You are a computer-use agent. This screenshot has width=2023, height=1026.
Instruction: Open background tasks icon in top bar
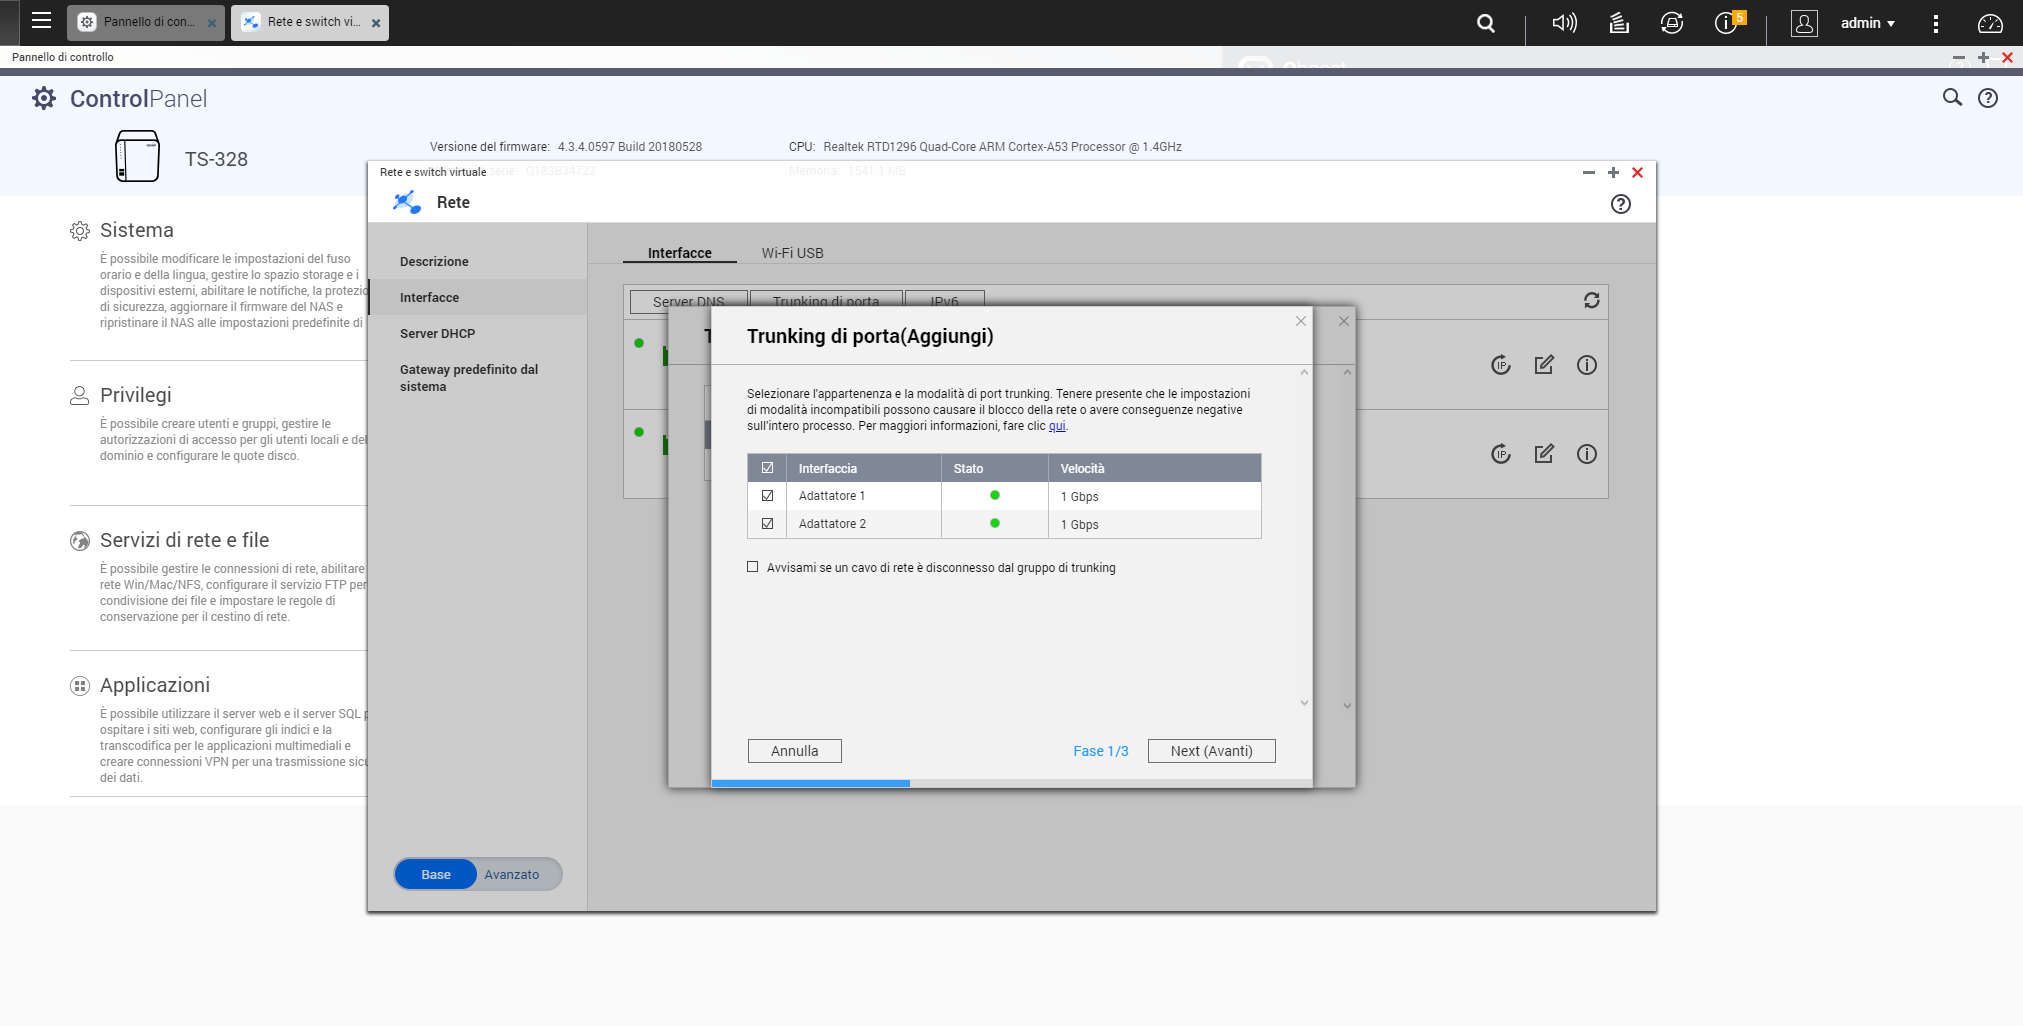pos(1619,23)
